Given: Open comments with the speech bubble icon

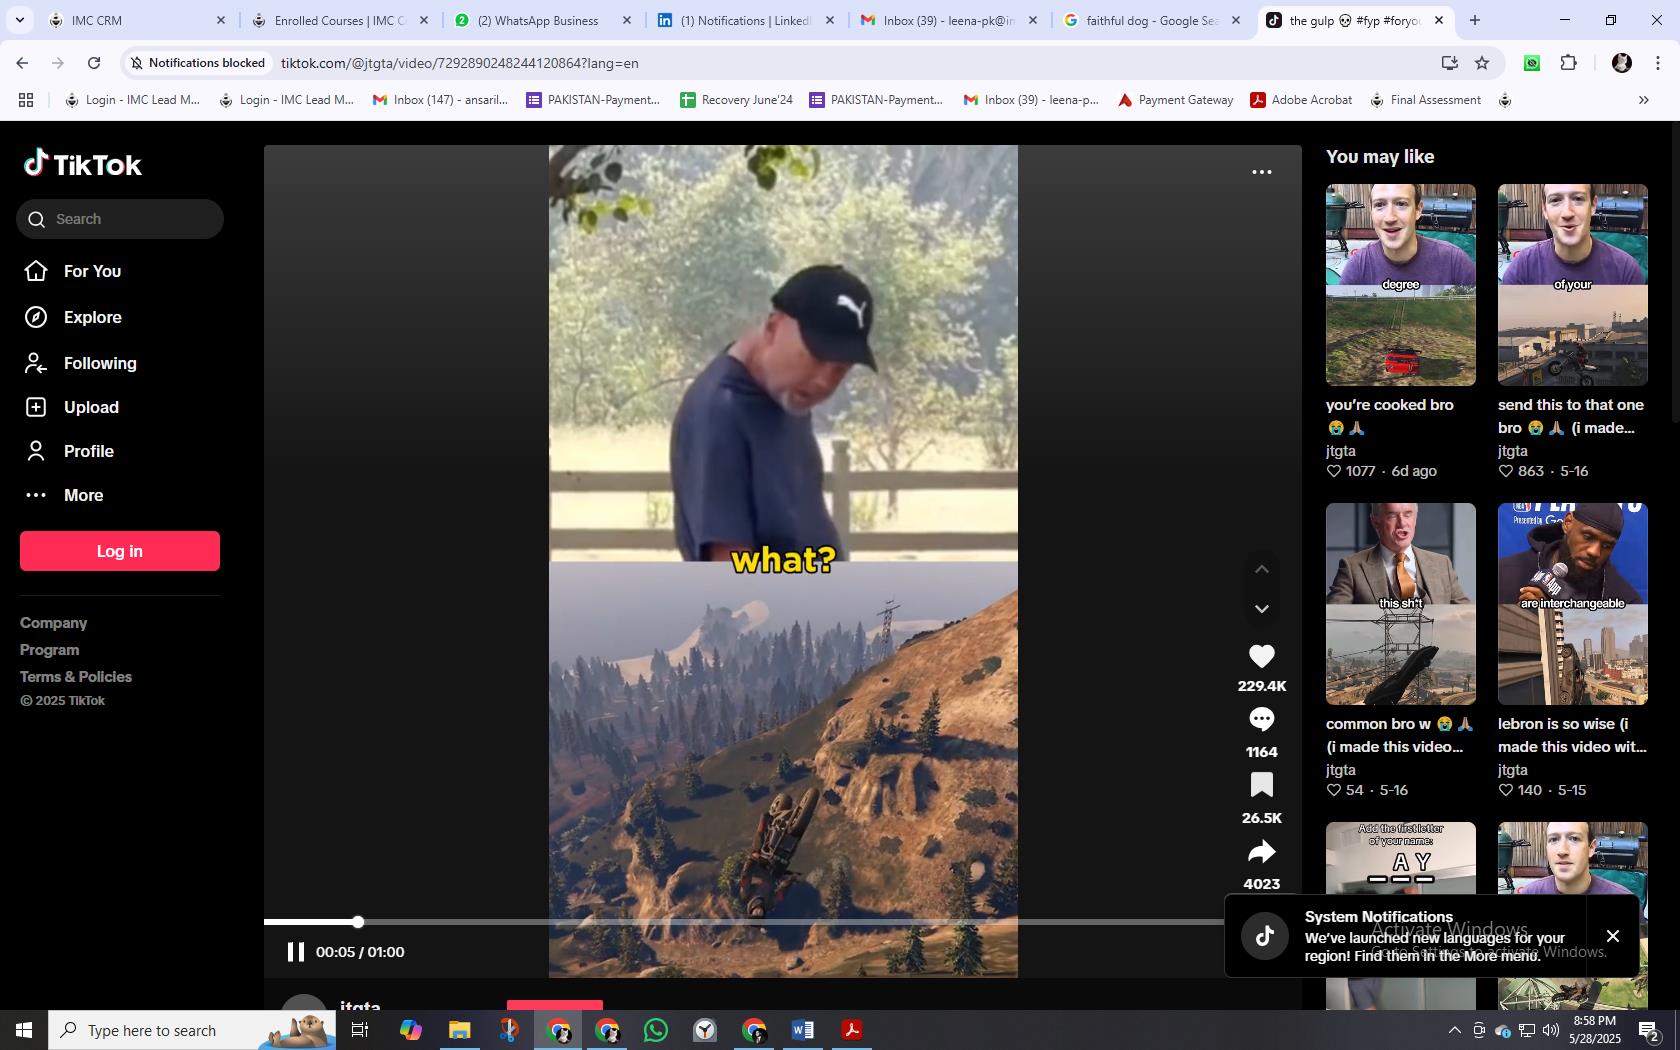Looking at the screenshot, I should tap(1262, 719).
